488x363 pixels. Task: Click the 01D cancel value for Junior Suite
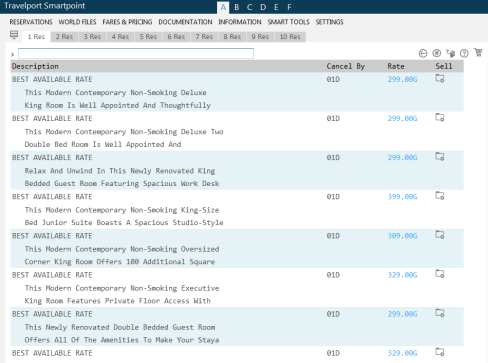click(333, 197)
